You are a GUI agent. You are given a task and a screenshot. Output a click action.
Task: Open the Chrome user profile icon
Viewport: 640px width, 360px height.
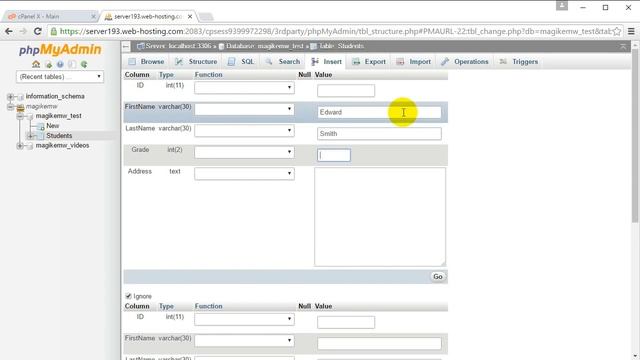point(562,5)
